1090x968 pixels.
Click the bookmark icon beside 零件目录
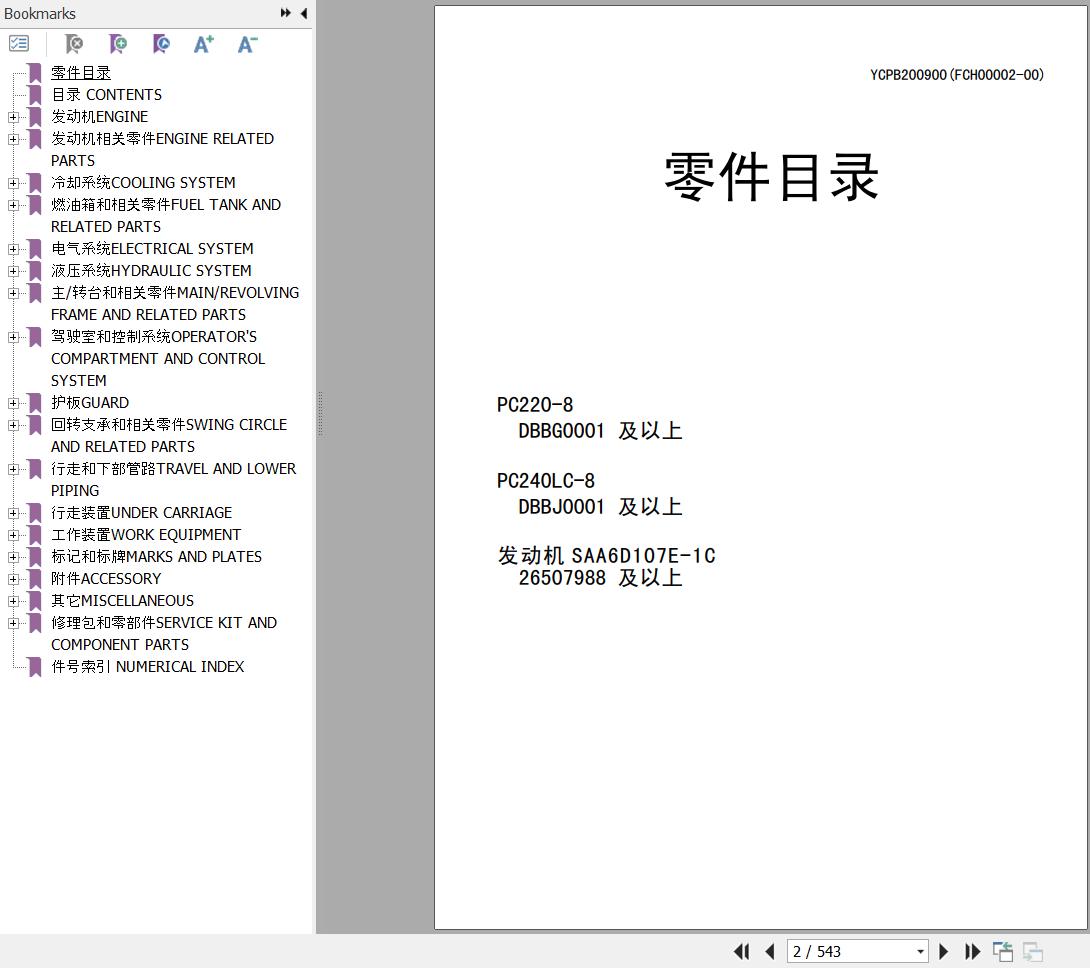pos(35,72)
